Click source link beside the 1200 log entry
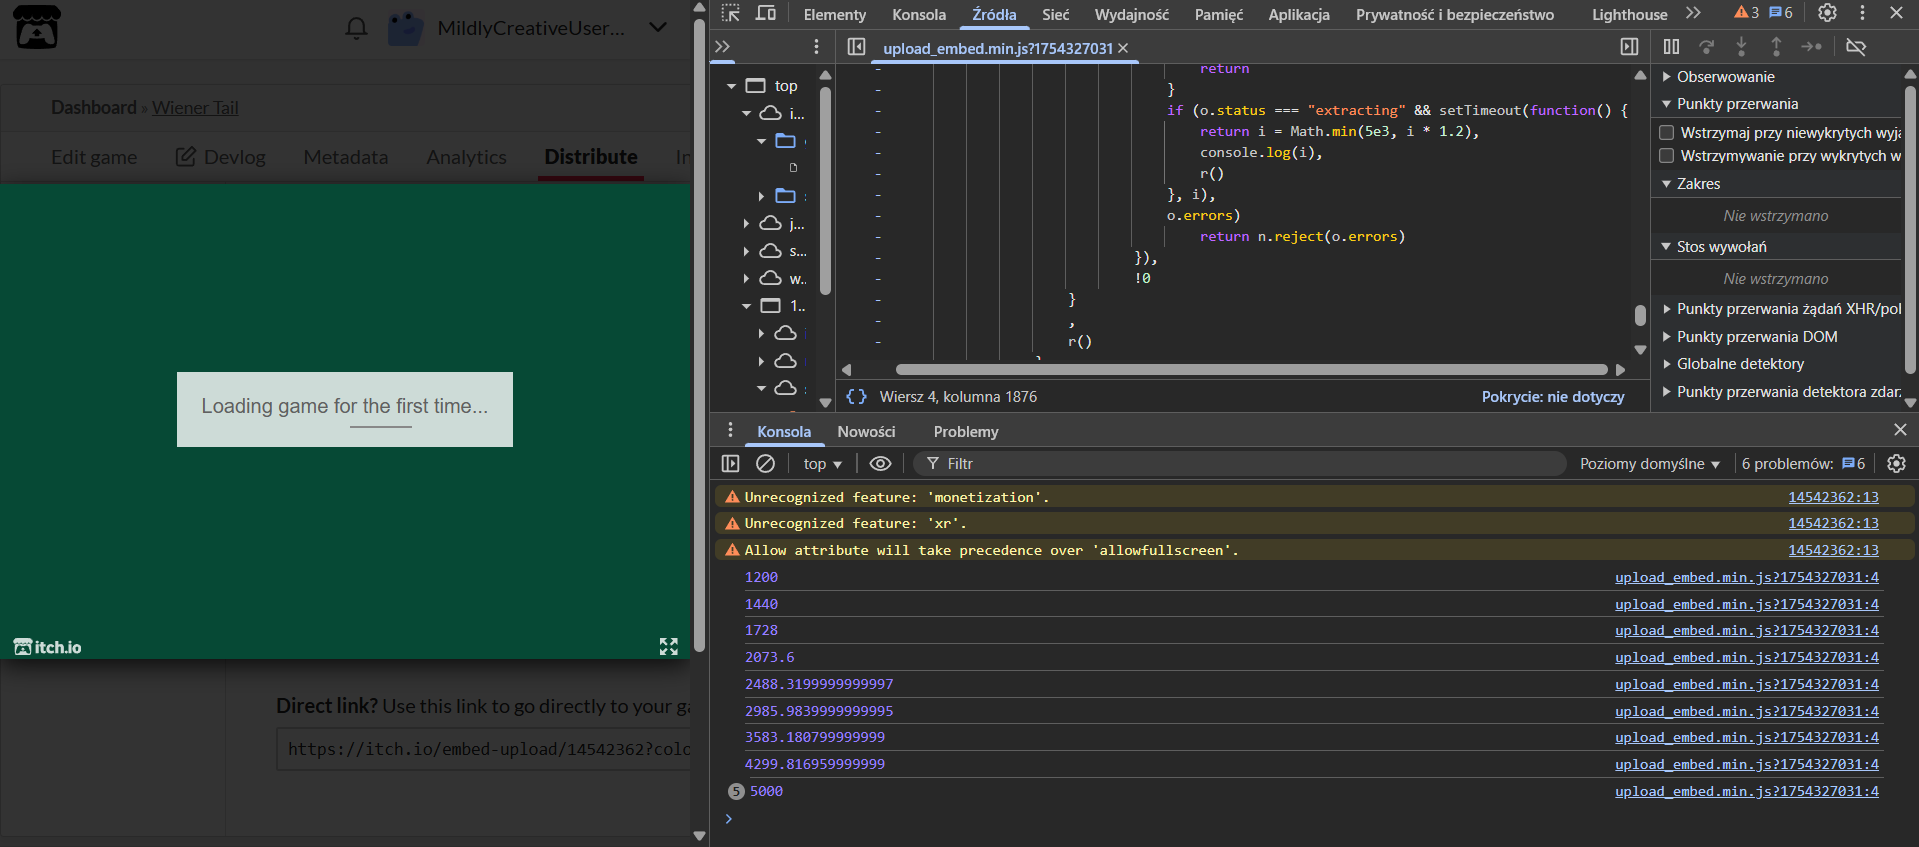The width and height of the screenshot is (1919, 847). coord(1746,577)
